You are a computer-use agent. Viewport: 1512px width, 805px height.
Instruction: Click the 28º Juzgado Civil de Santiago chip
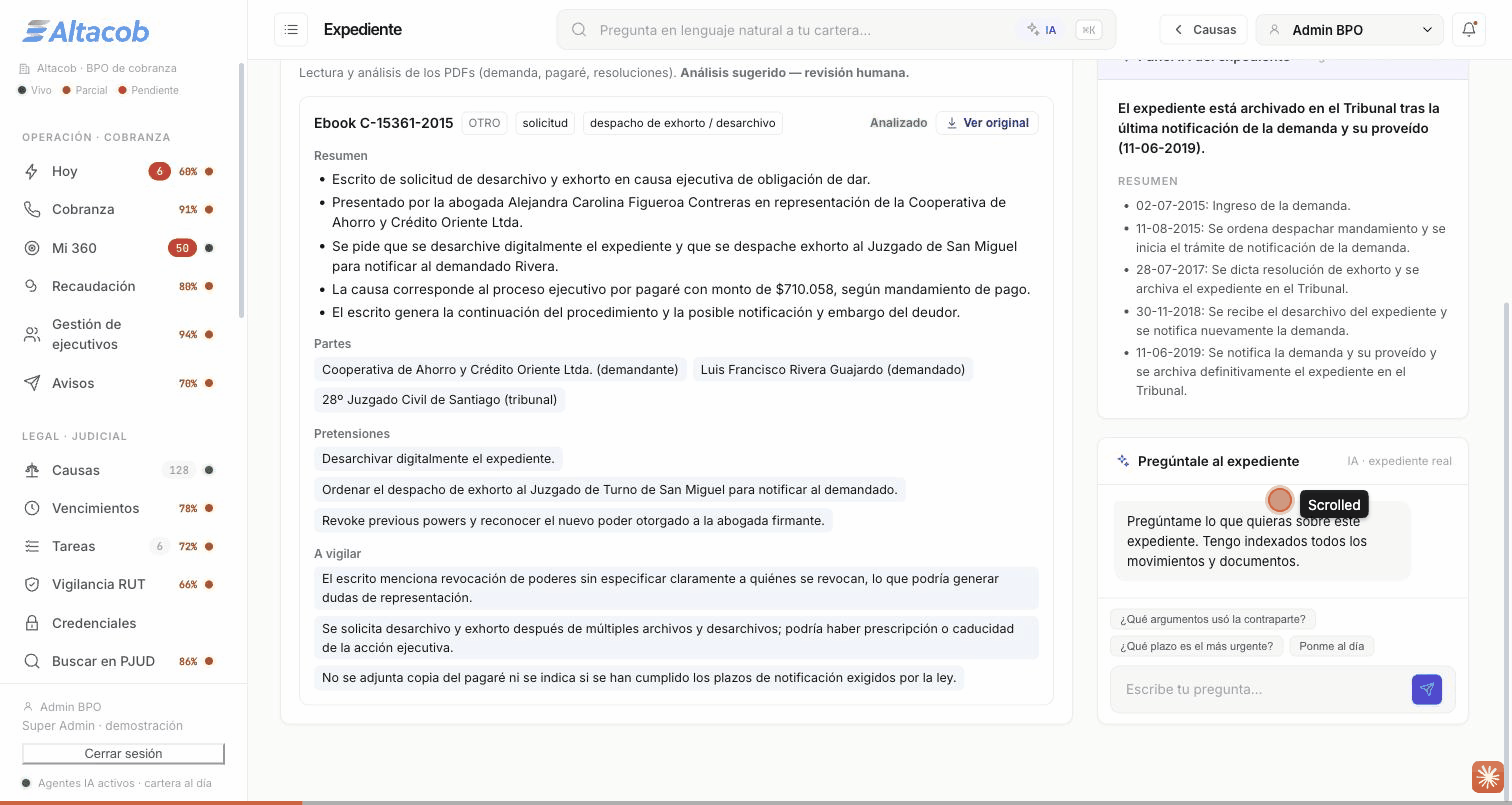pos(439,400)
